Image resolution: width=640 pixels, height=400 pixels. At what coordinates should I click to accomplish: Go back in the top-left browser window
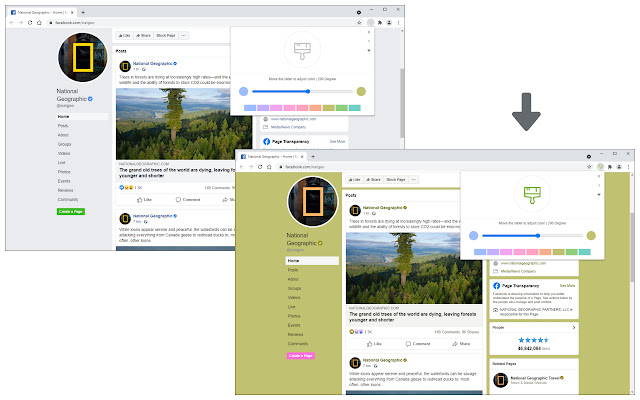coord(11,22)
